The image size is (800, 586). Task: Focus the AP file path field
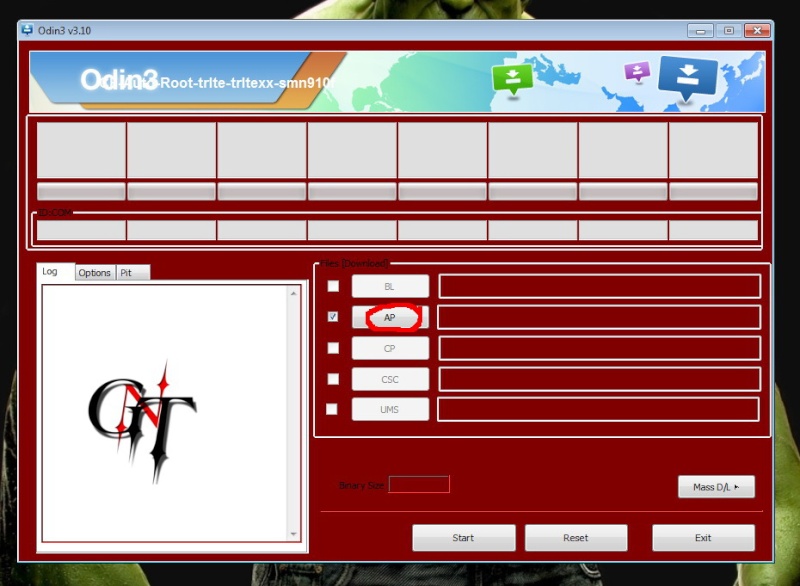point(599,317)
